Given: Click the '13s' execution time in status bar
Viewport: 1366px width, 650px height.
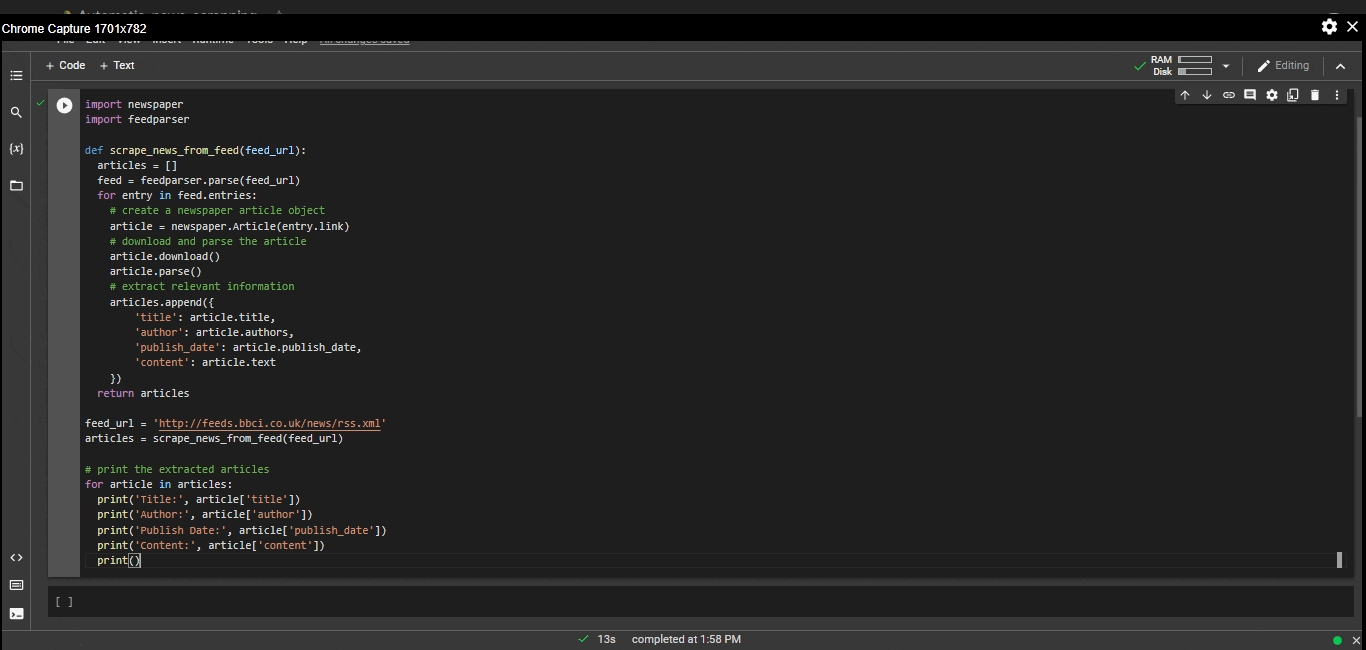Looking at the screenshot, I should point(606,640).
